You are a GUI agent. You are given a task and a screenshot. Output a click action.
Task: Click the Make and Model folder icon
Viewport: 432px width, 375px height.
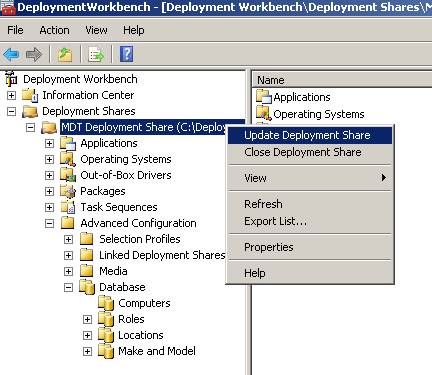pyautogui.click(x=106, y=351)
